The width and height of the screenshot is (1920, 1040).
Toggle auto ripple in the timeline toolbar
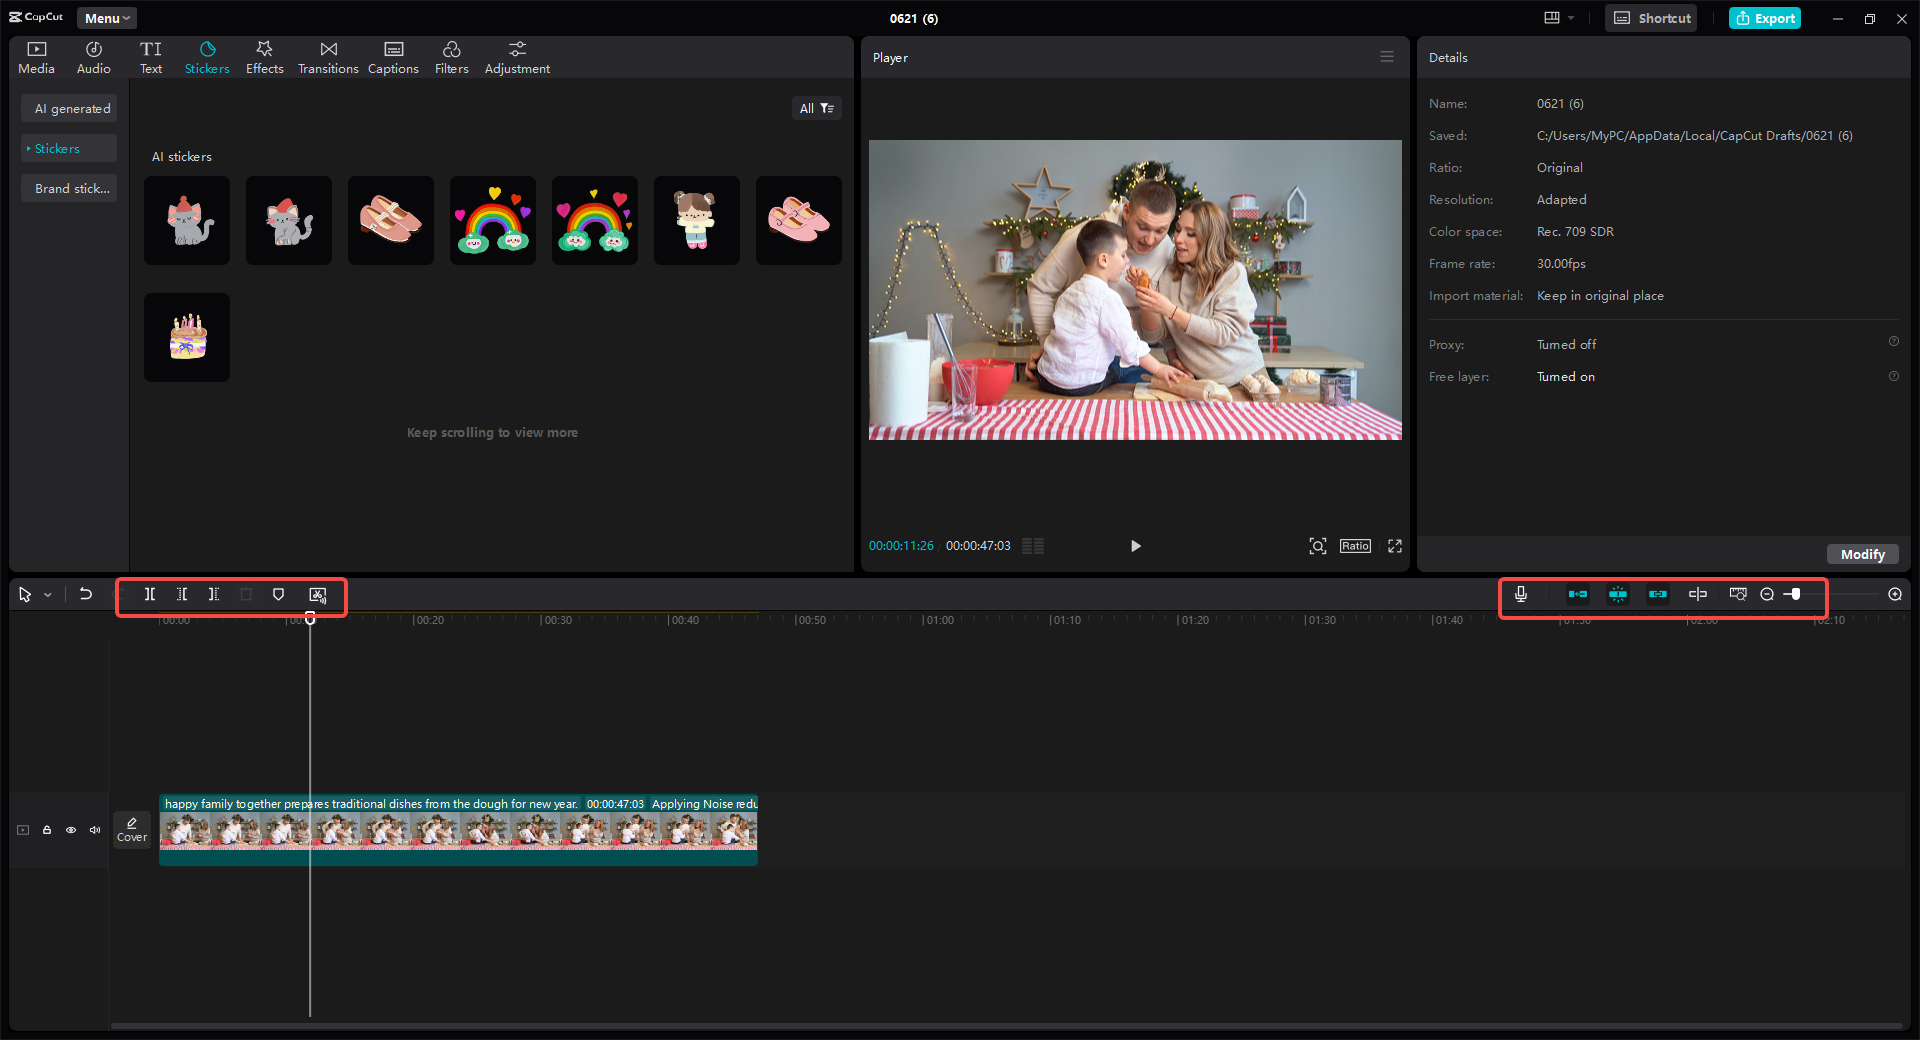click(1578, 594)
